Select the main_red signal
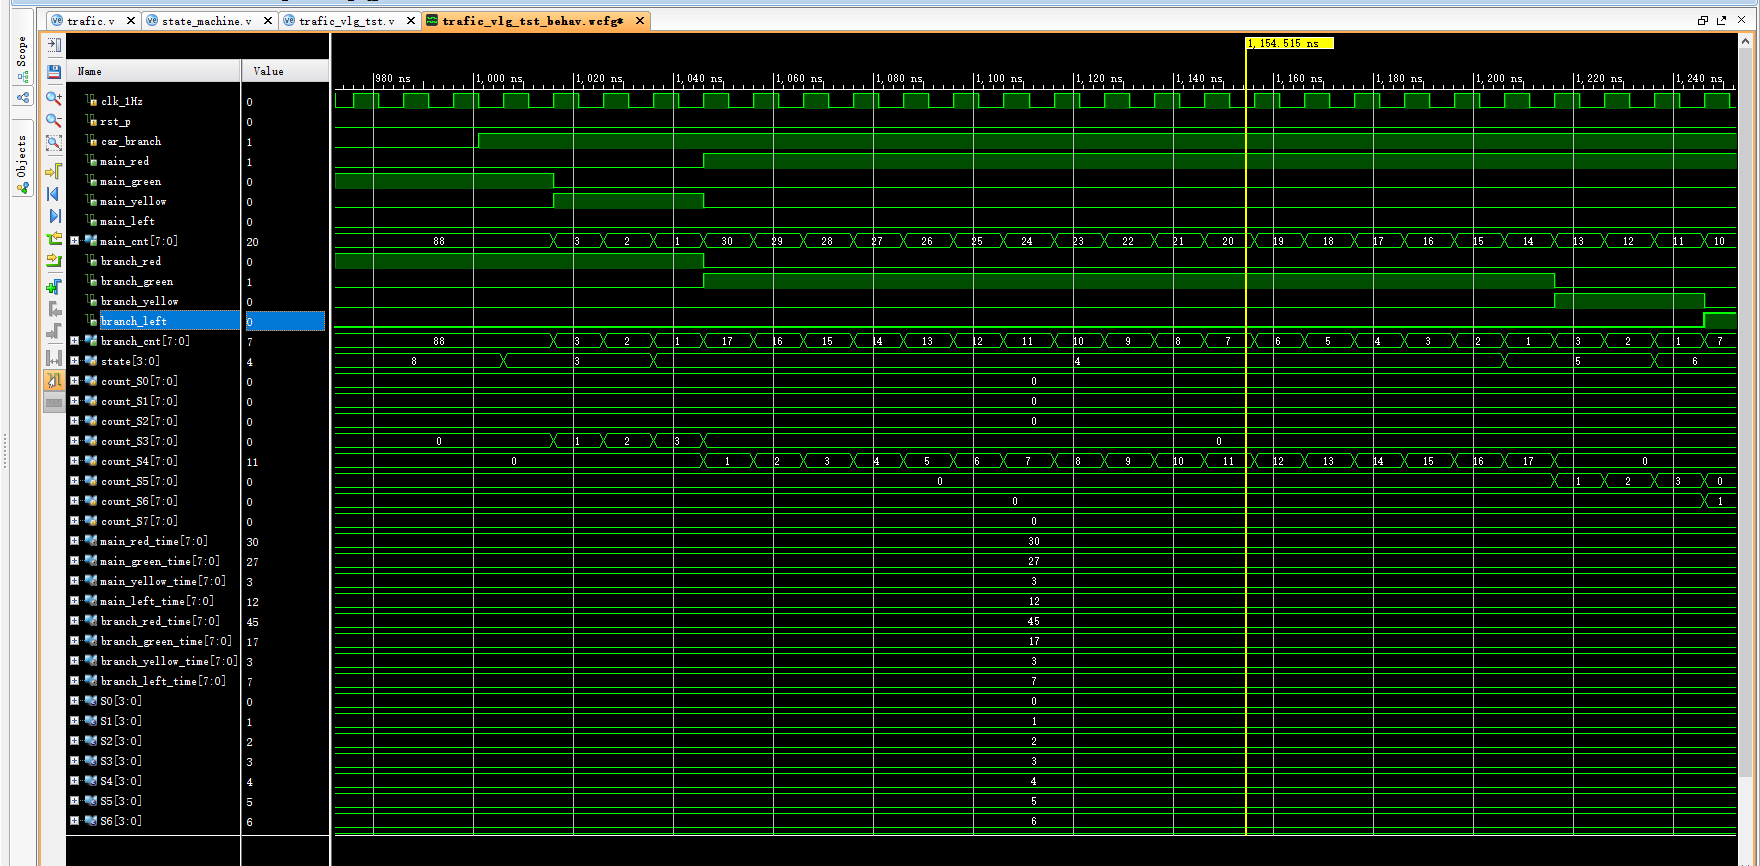The width and height of the screenshot is (1760, 866). (x=124, y=161)
